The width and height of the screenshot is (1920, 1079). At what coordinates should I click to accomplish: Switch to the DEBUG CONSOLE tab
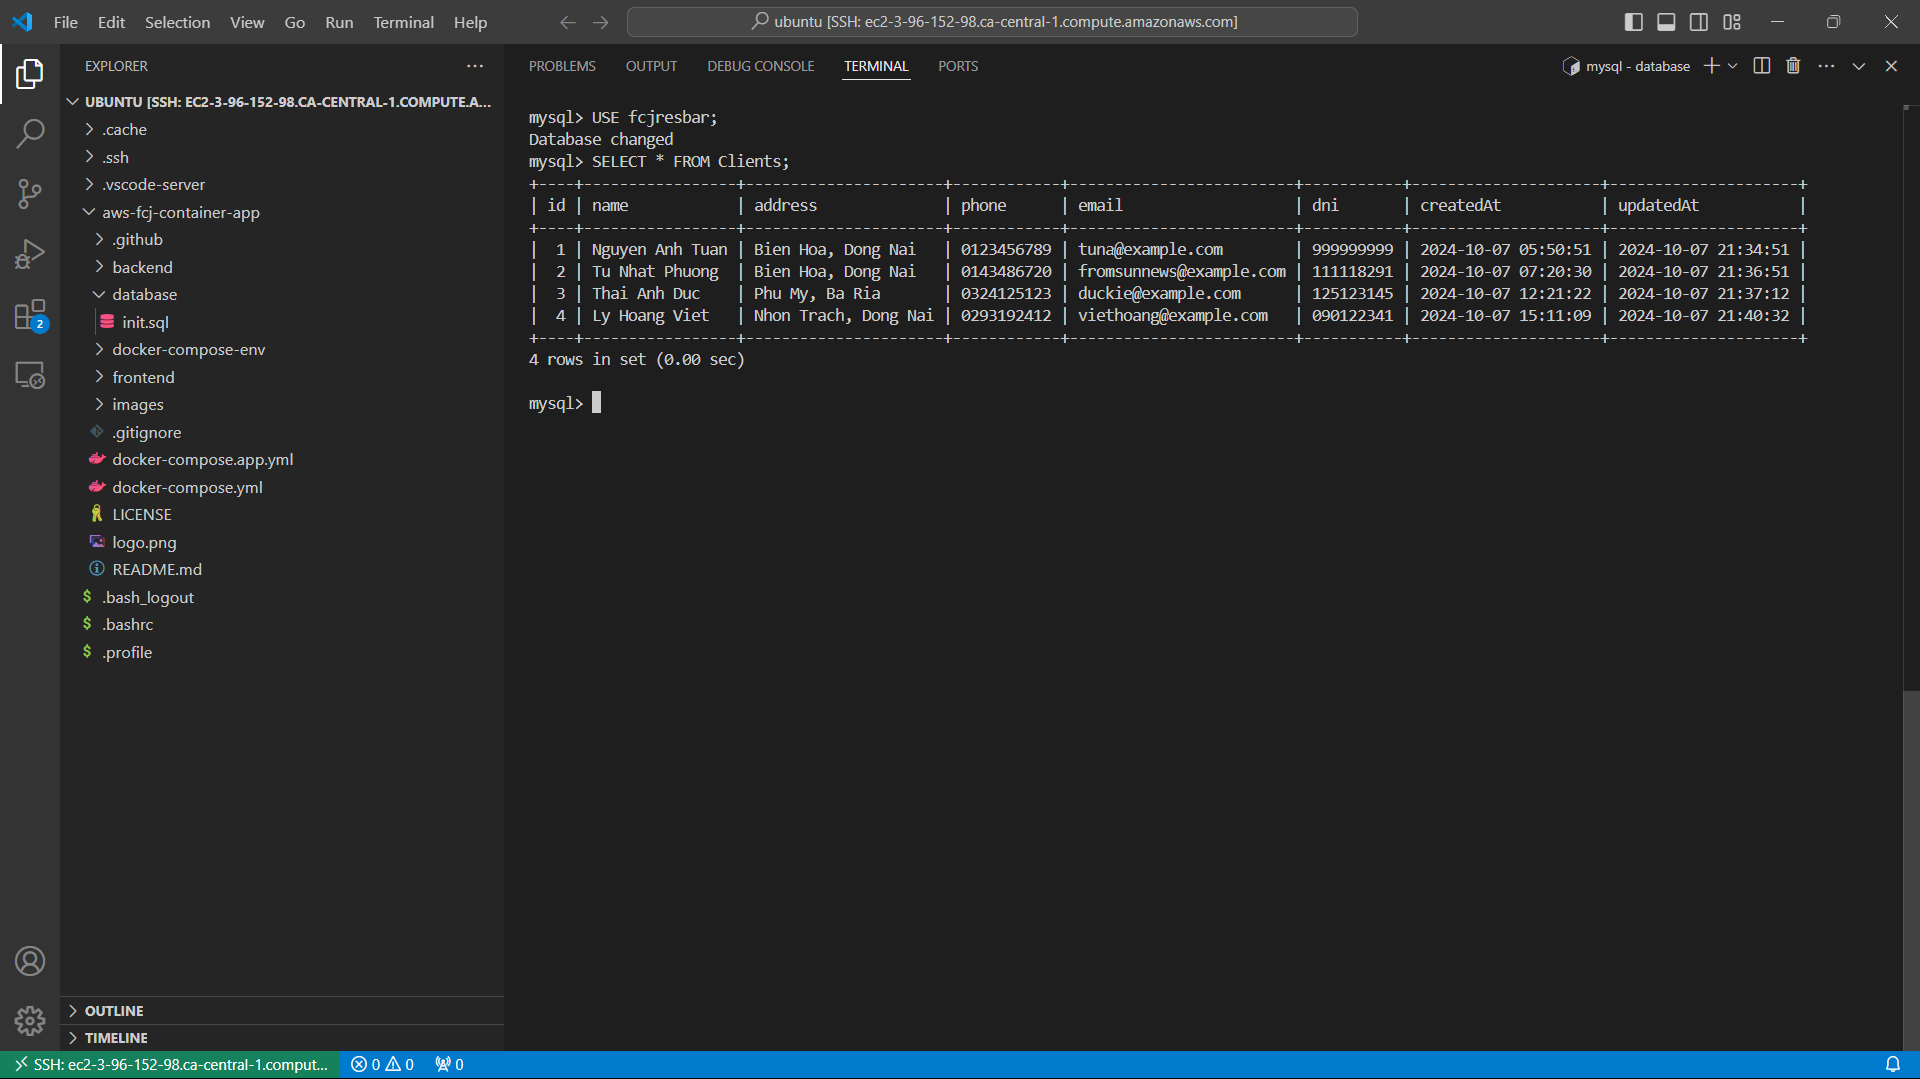point(760,66)
